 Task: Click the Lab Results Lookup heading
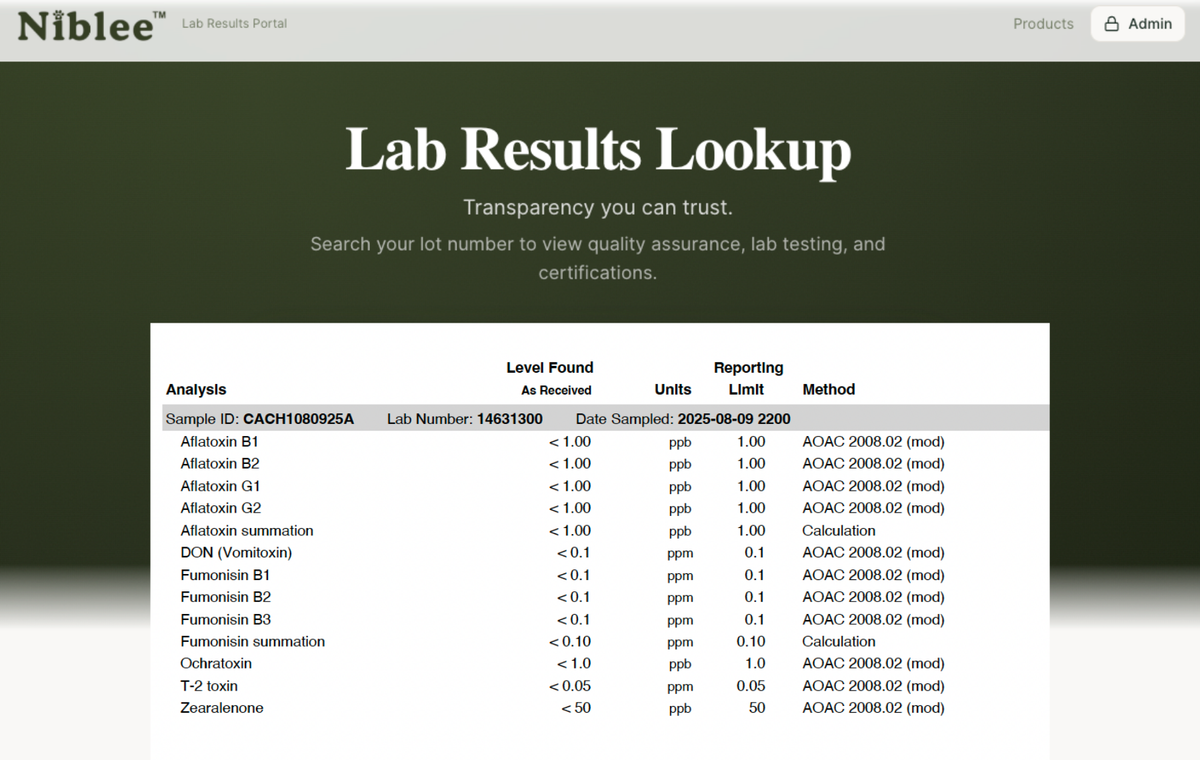point(598,150)
